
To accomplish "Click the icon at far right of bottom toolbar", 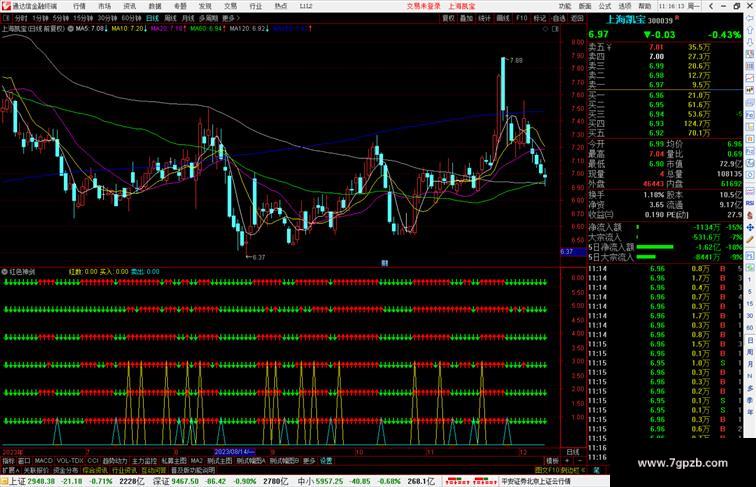I will 596,470.
